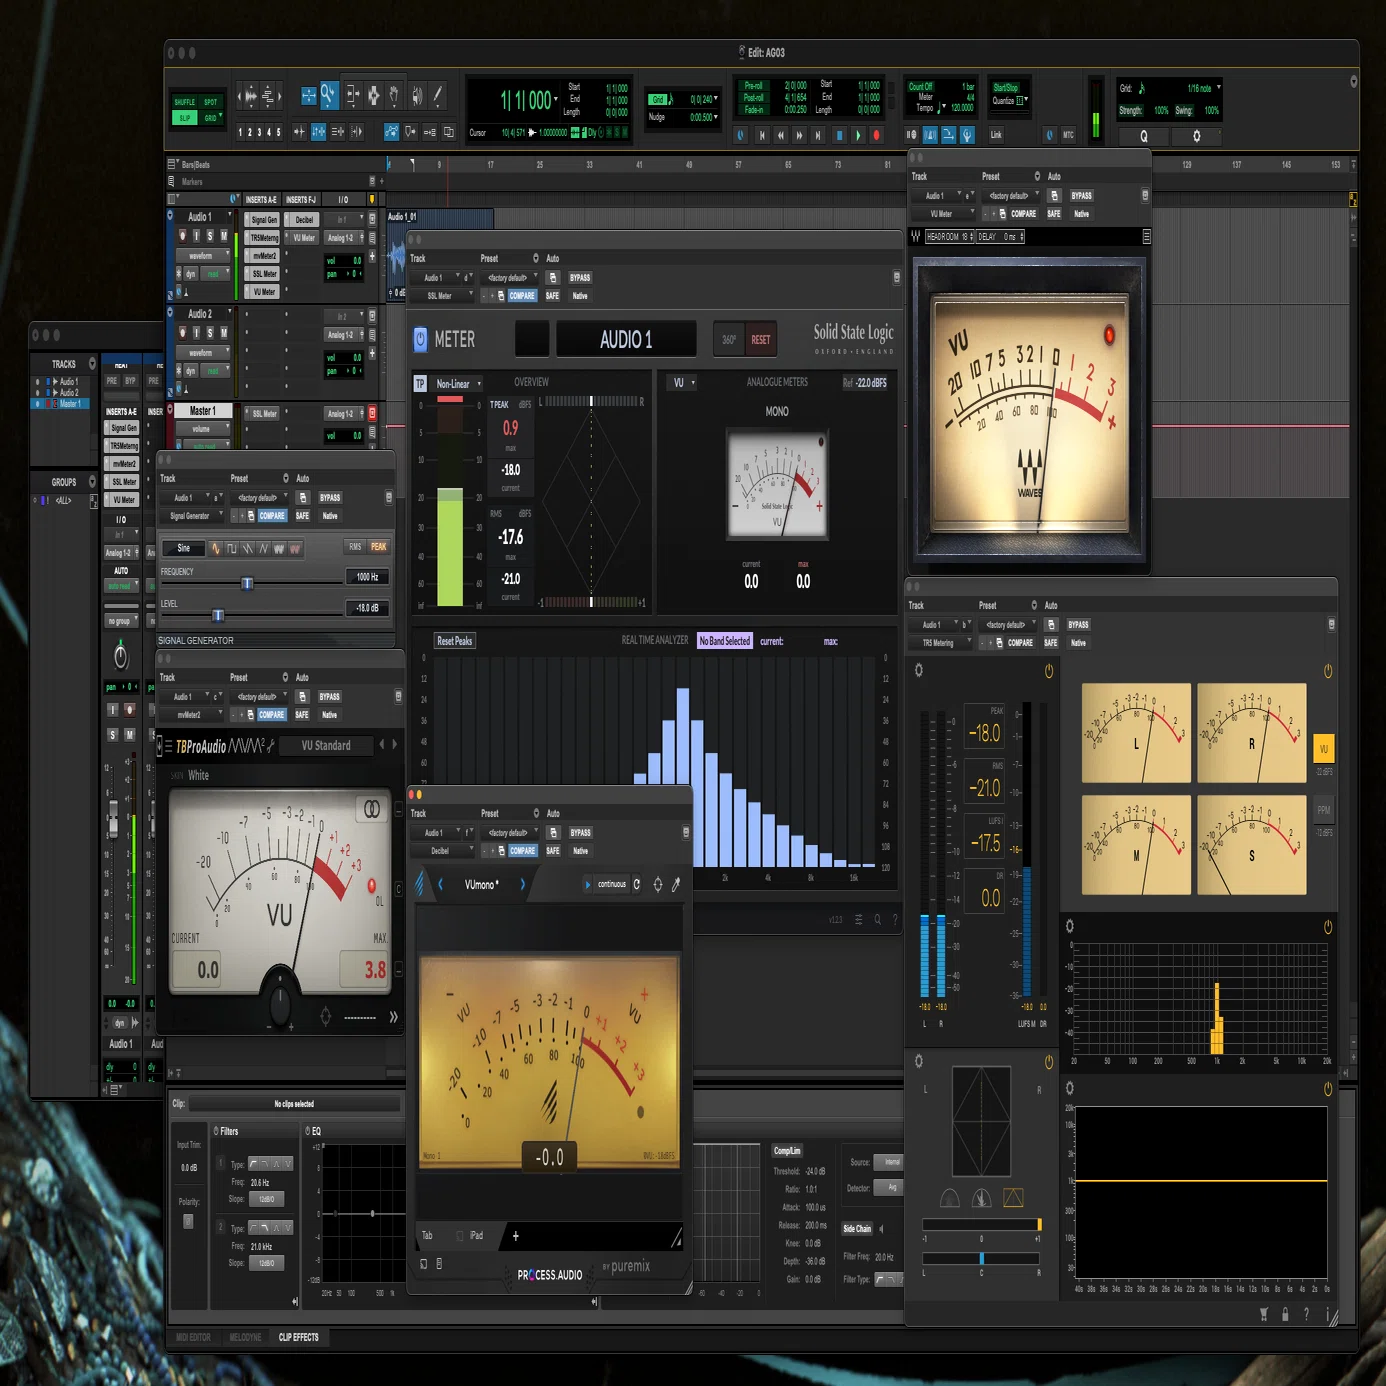Select the Trim tool in the Edit toolbar
Viewport: 1386px width, 1386px height.
pyautogui.click(x=352, y=95)
